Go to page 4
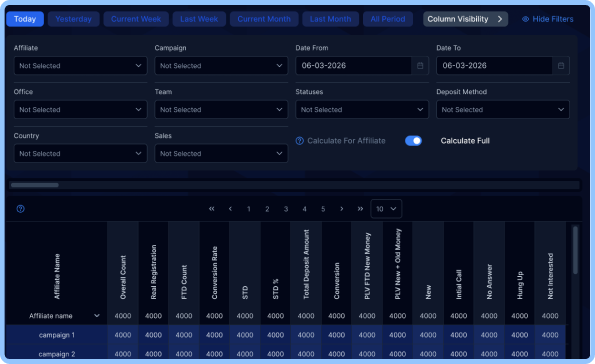The image size is (595, 364). click(x=304, y=209)
